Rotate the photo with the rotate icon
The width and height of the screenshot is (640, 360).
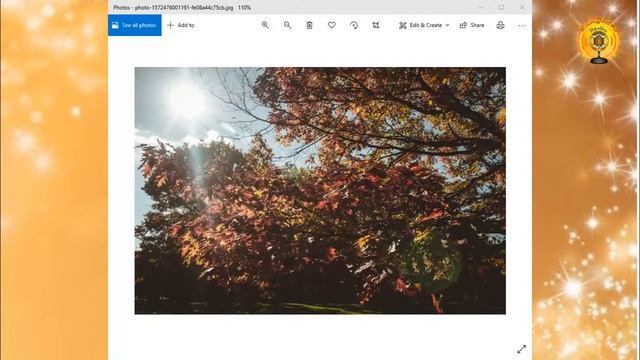pyautogui.click(x=354, y=25)
